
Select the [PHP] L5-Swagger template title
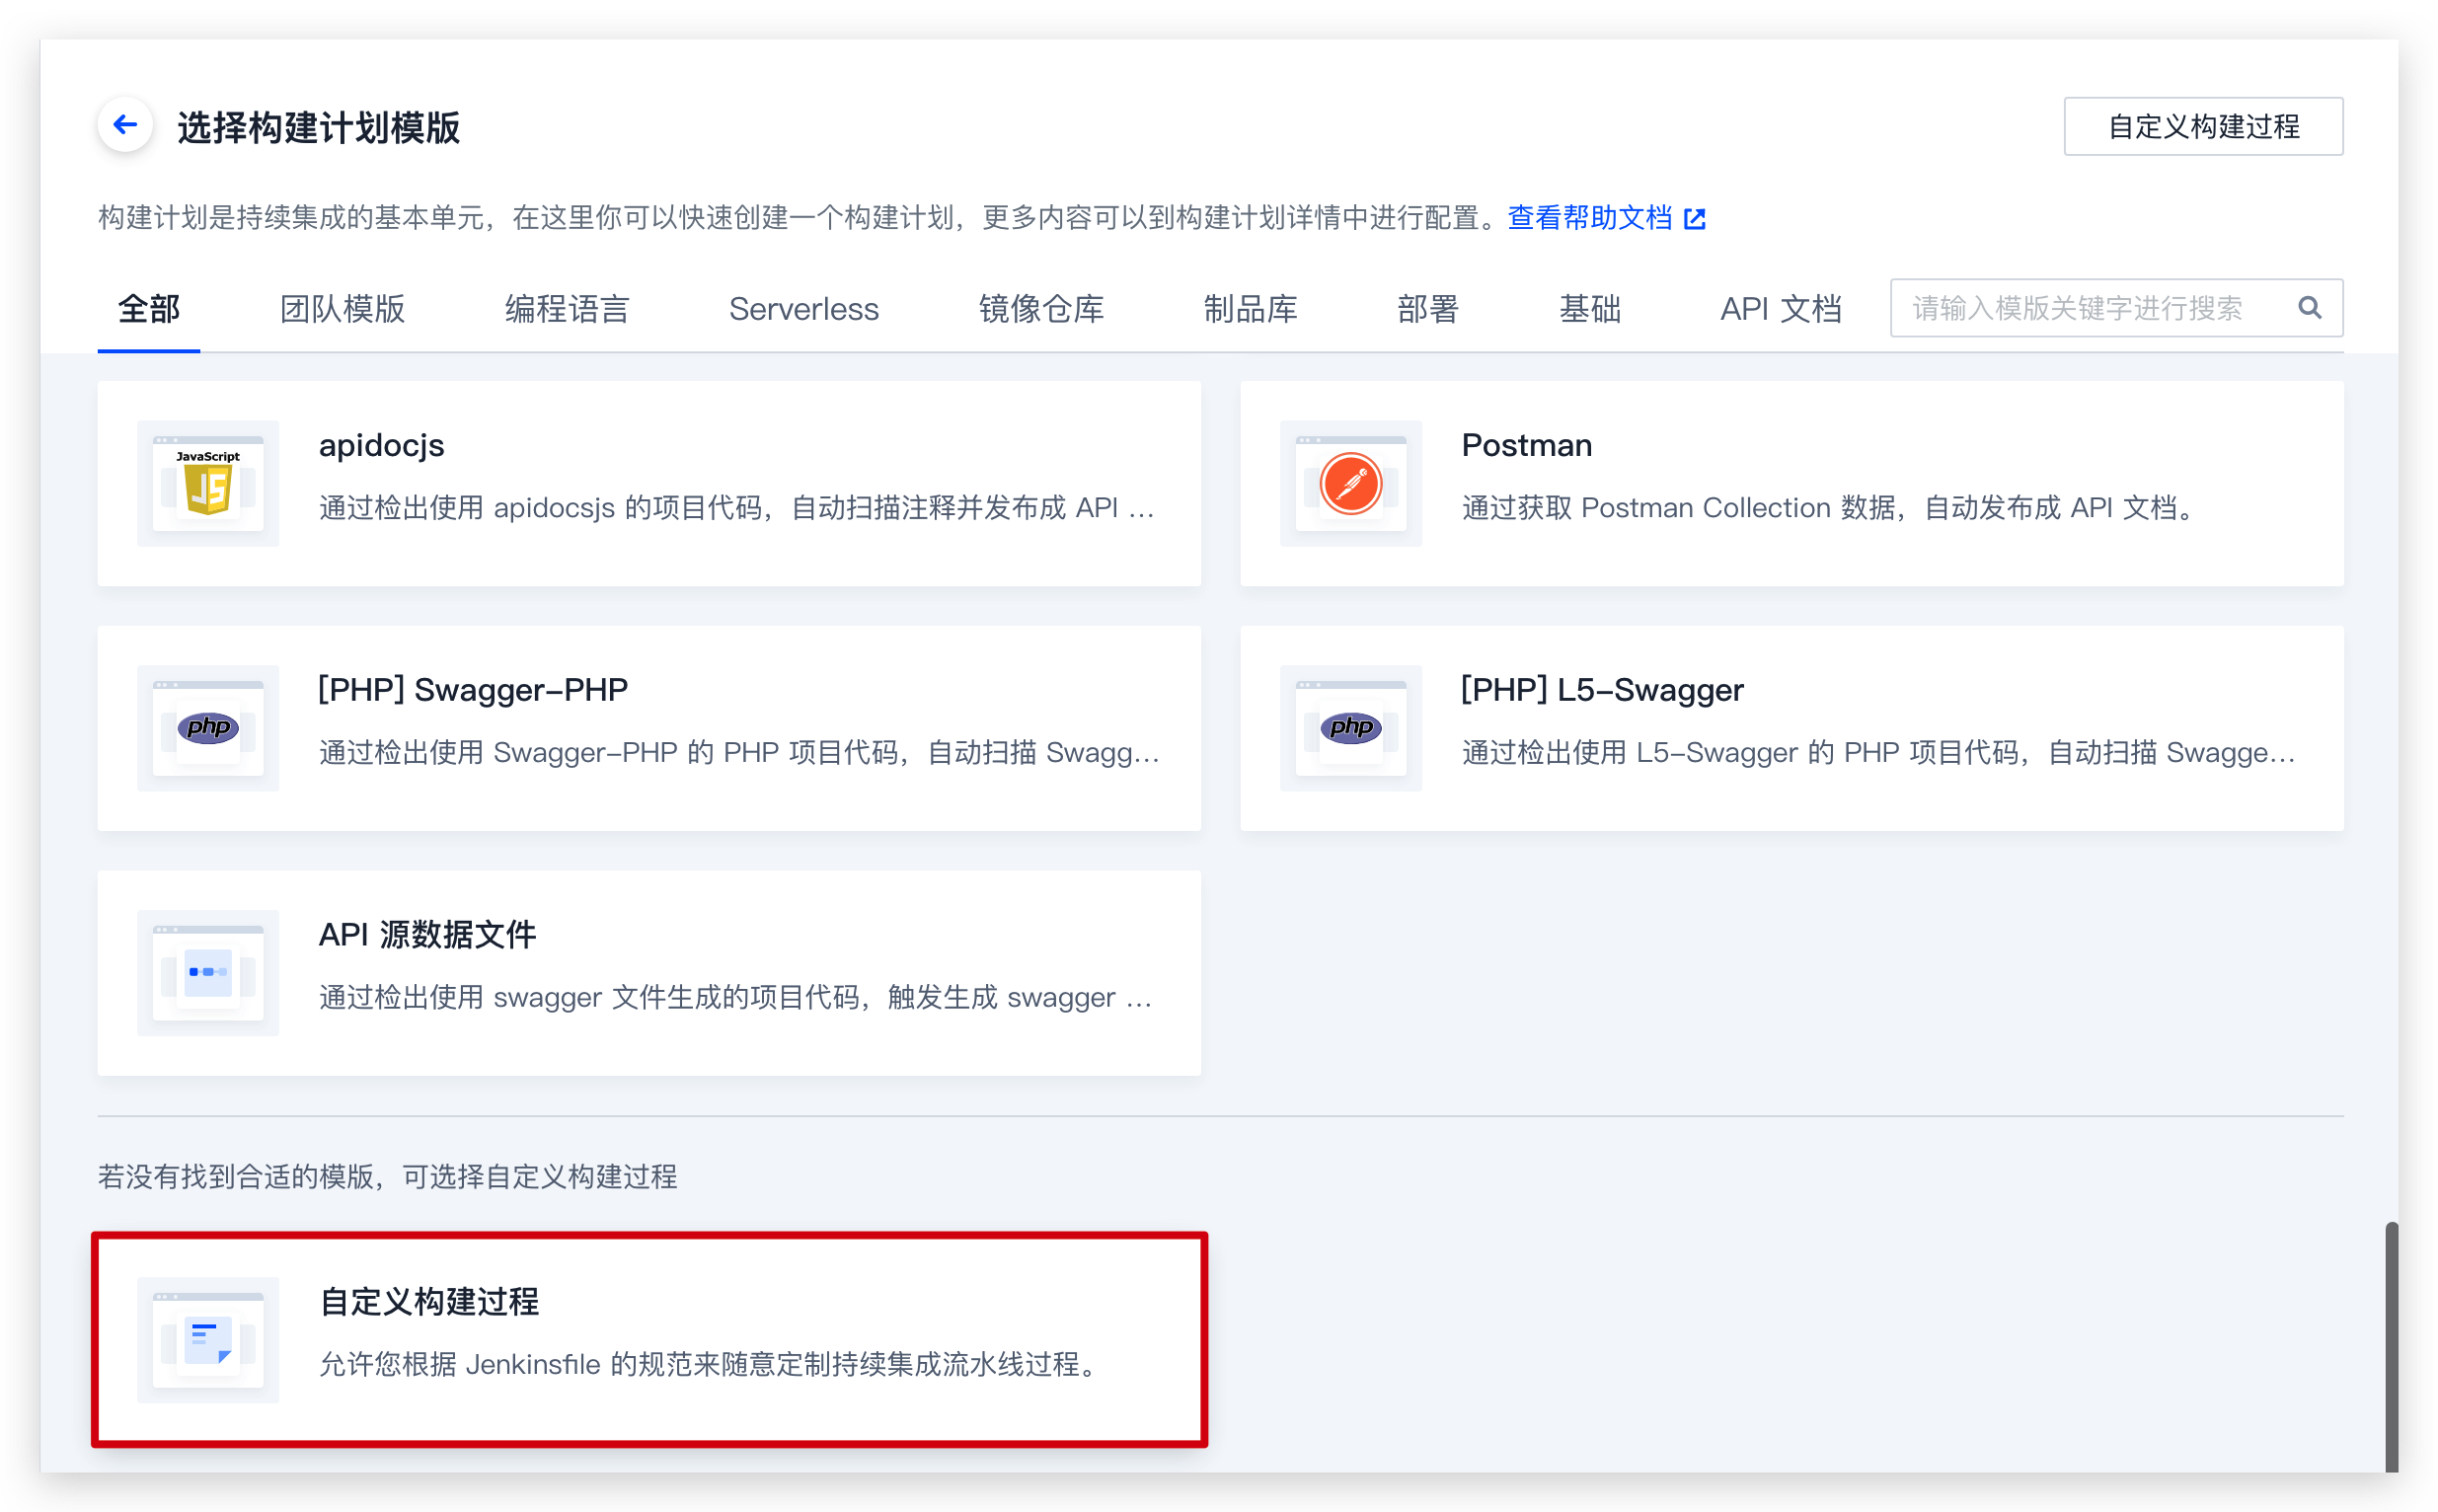[1602, 690]
